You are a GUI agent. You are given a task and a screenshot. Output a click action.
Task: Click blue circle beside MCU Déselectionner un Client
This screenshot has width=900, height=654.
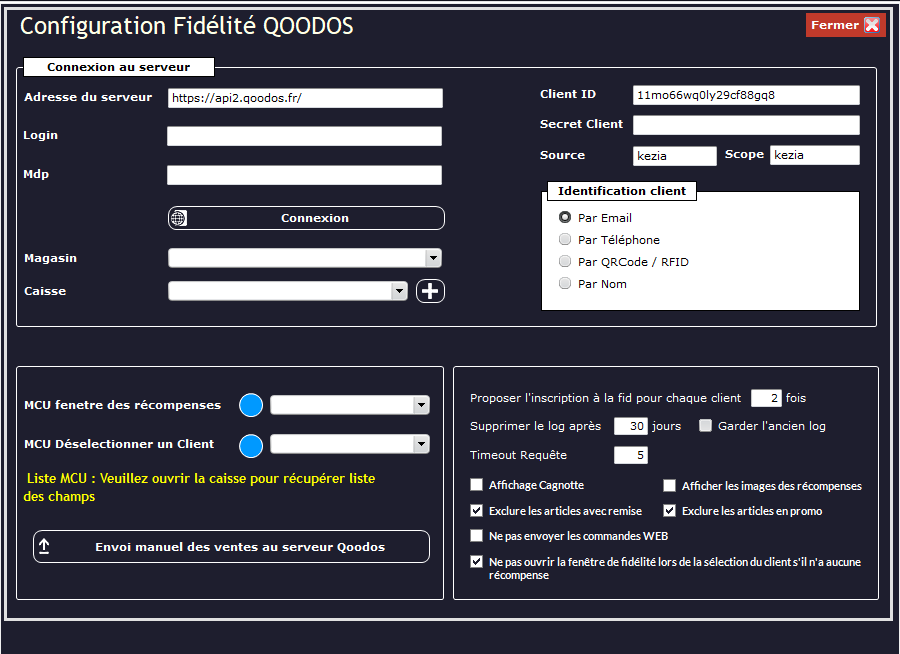click(x=251, y=444)
